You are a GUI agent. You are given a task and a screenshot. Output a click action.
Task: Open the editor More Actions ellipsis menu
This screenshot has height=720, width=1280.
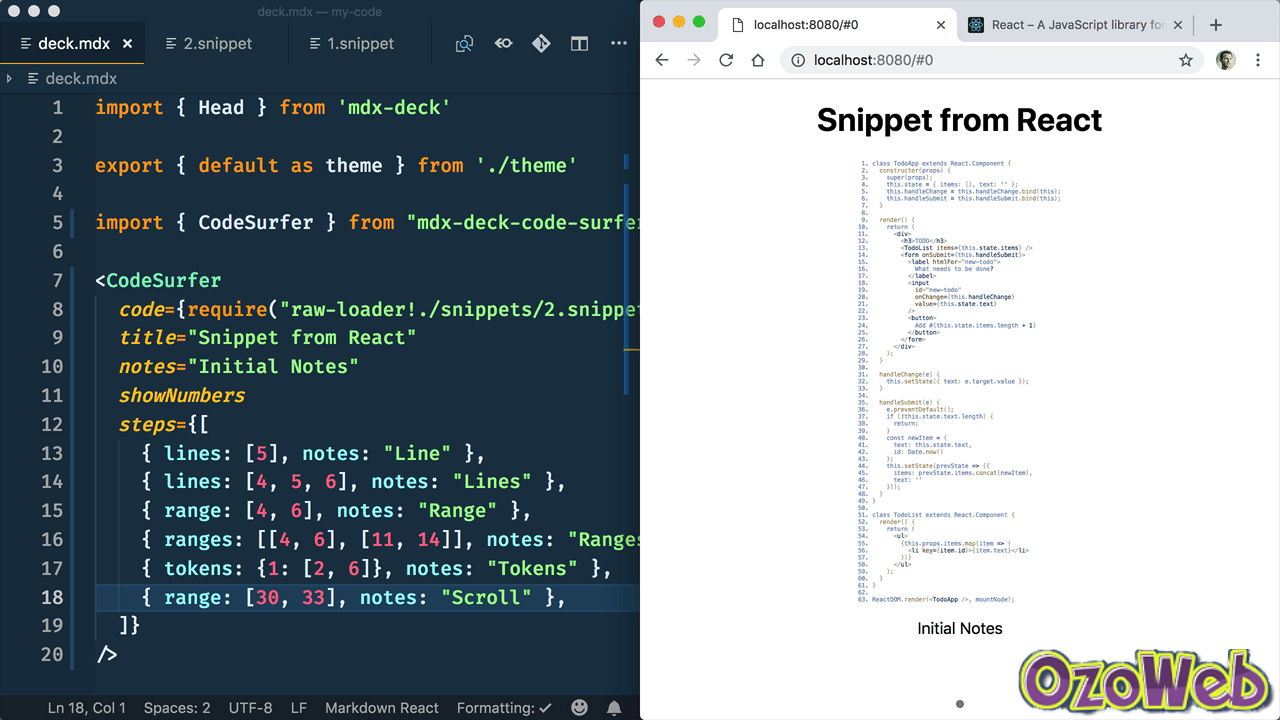pos(619,44)
